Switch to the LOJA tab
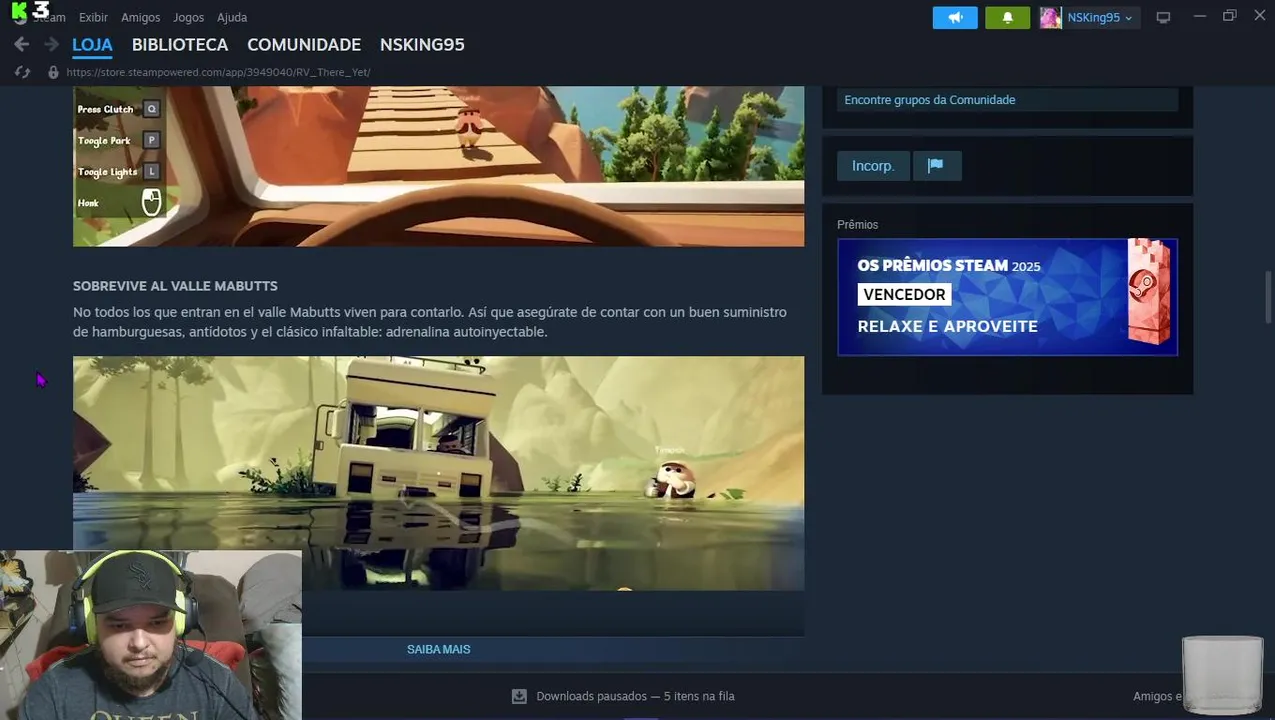Image resolution: width=1275 pixels, height=720 pixels. pos(92,45)
